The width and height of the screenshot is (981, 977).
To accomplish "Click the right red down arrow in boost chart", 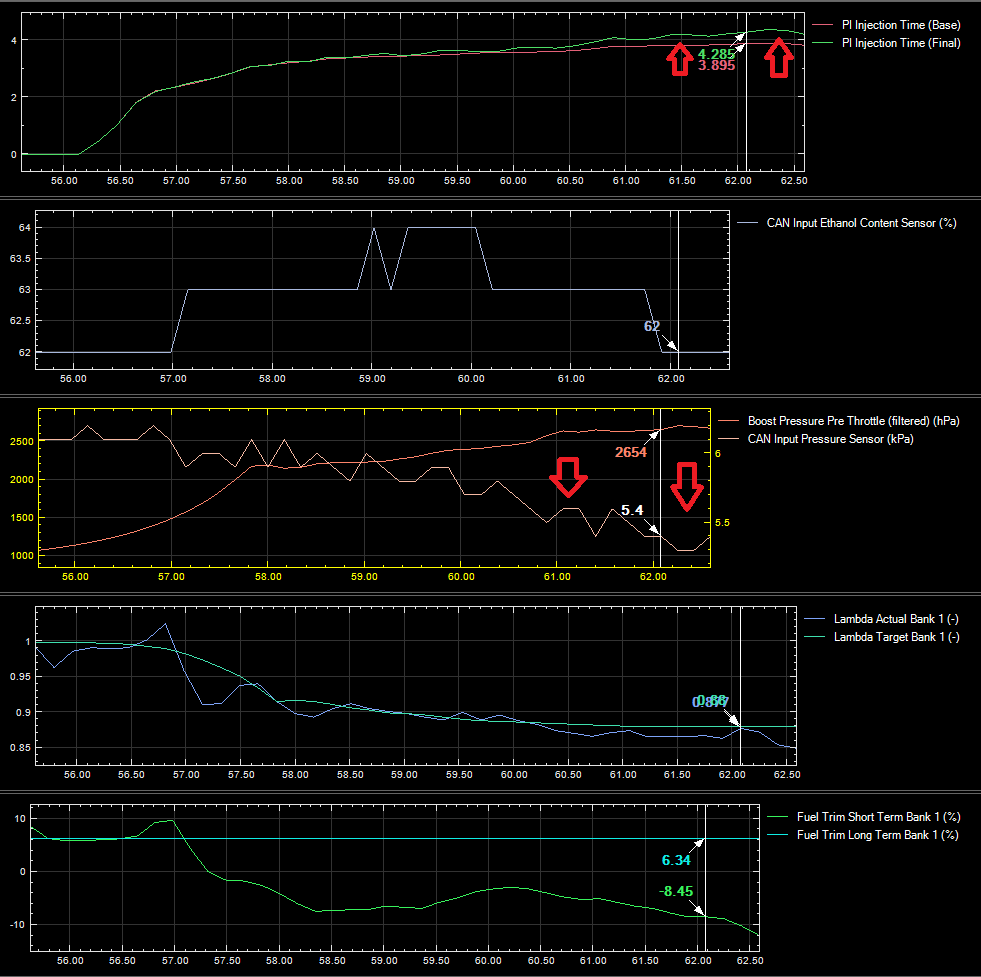I will pyautogui.click(x=687, y=486).
